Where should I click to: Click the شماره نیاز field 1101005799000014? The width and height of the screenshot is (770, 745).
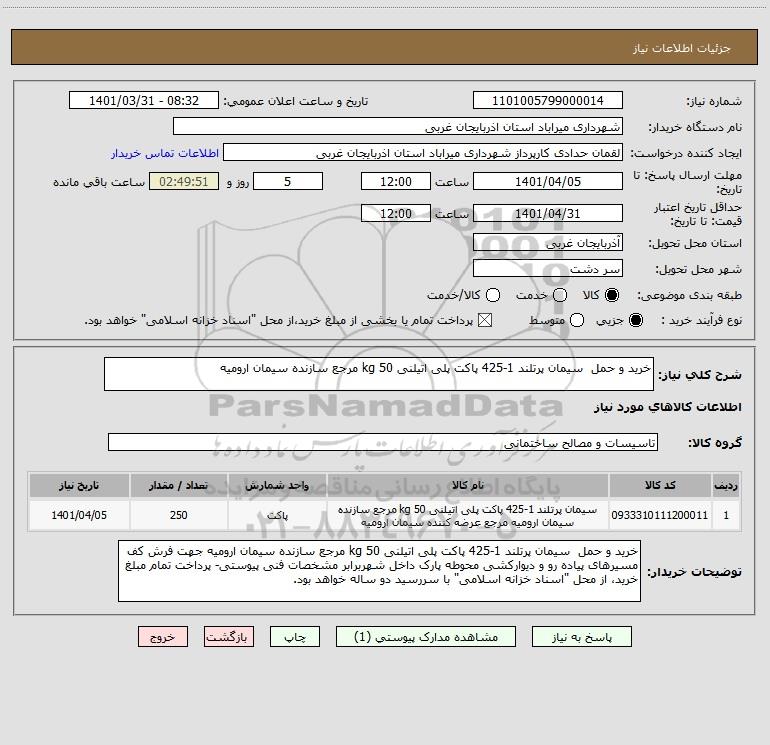(x=548, y=101)
